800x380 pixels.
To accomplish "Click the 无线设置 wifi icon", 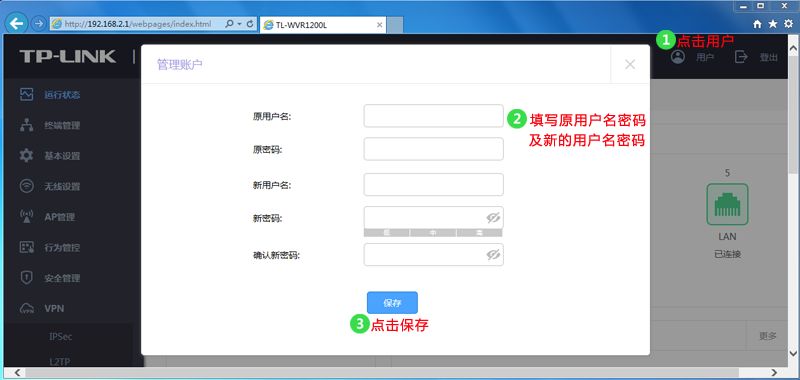I will (27, 186).
